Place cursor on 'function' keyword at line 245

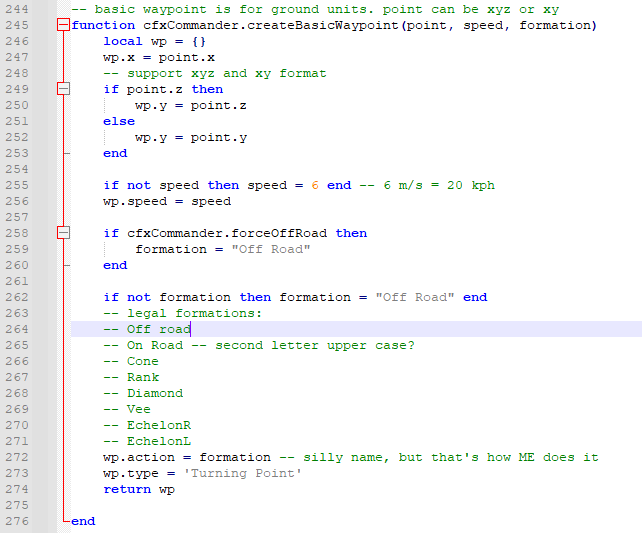[x=103, y=25]
